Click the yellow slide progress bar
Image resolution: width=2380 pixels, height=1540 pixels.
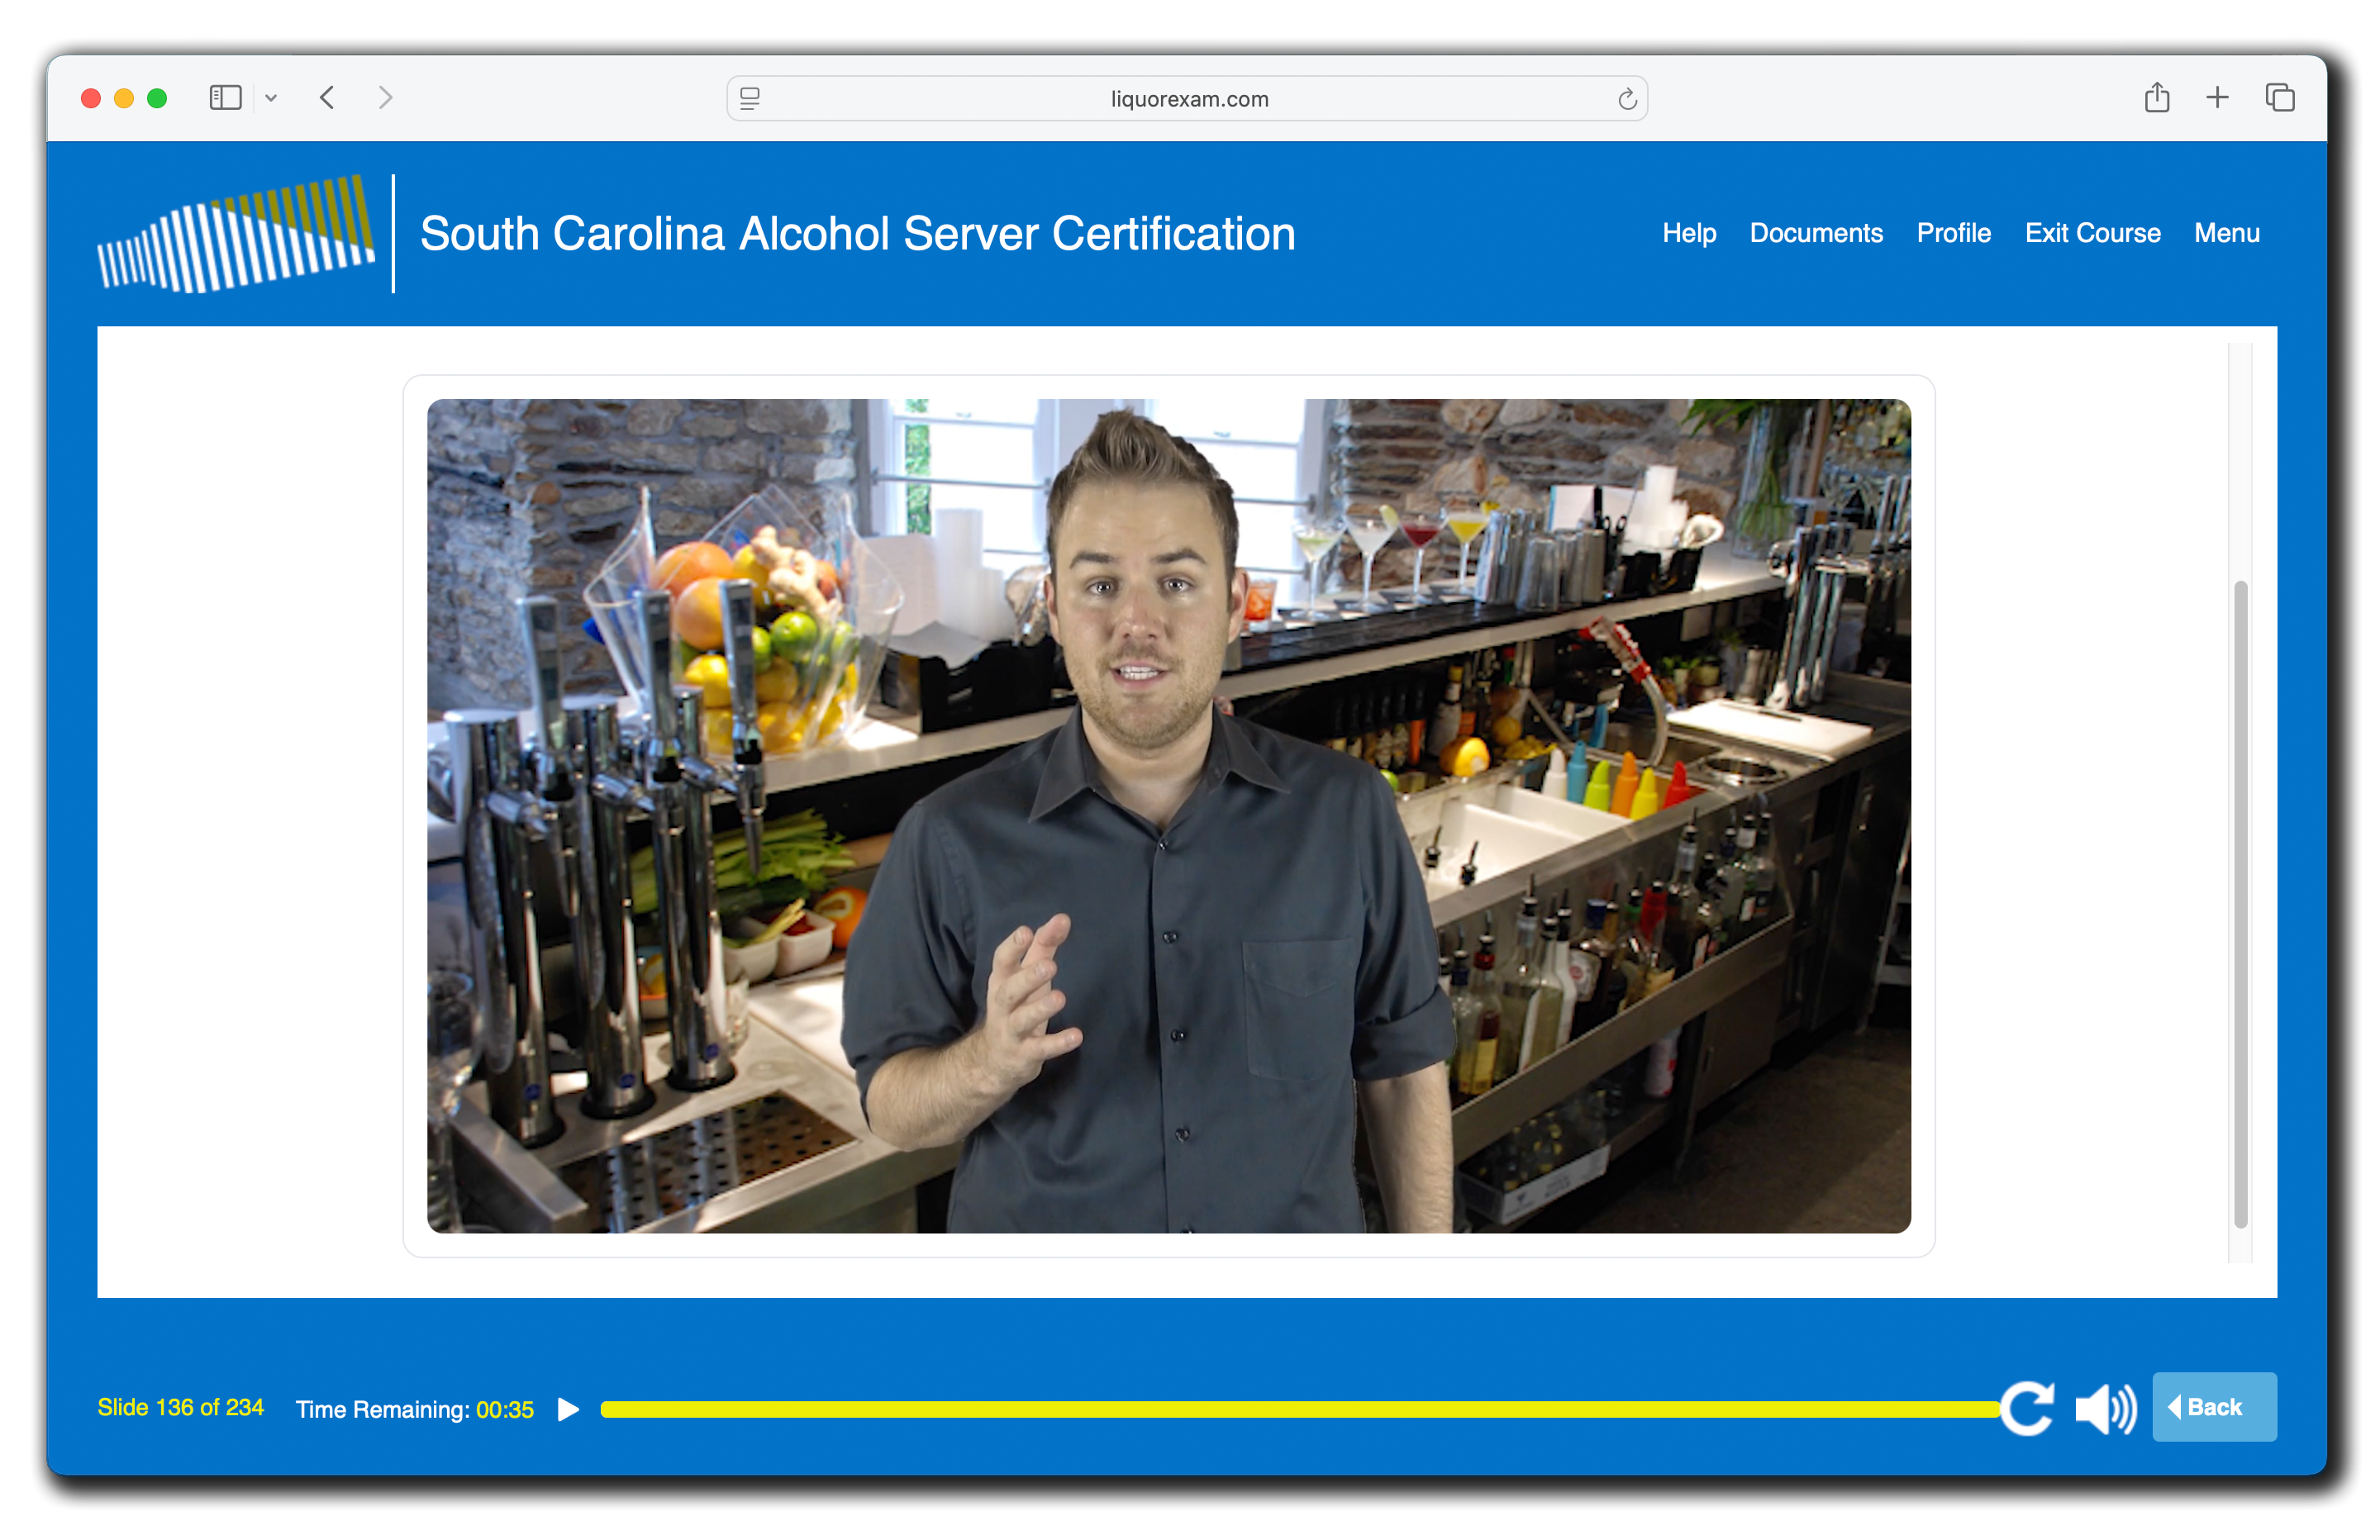1298,1409
